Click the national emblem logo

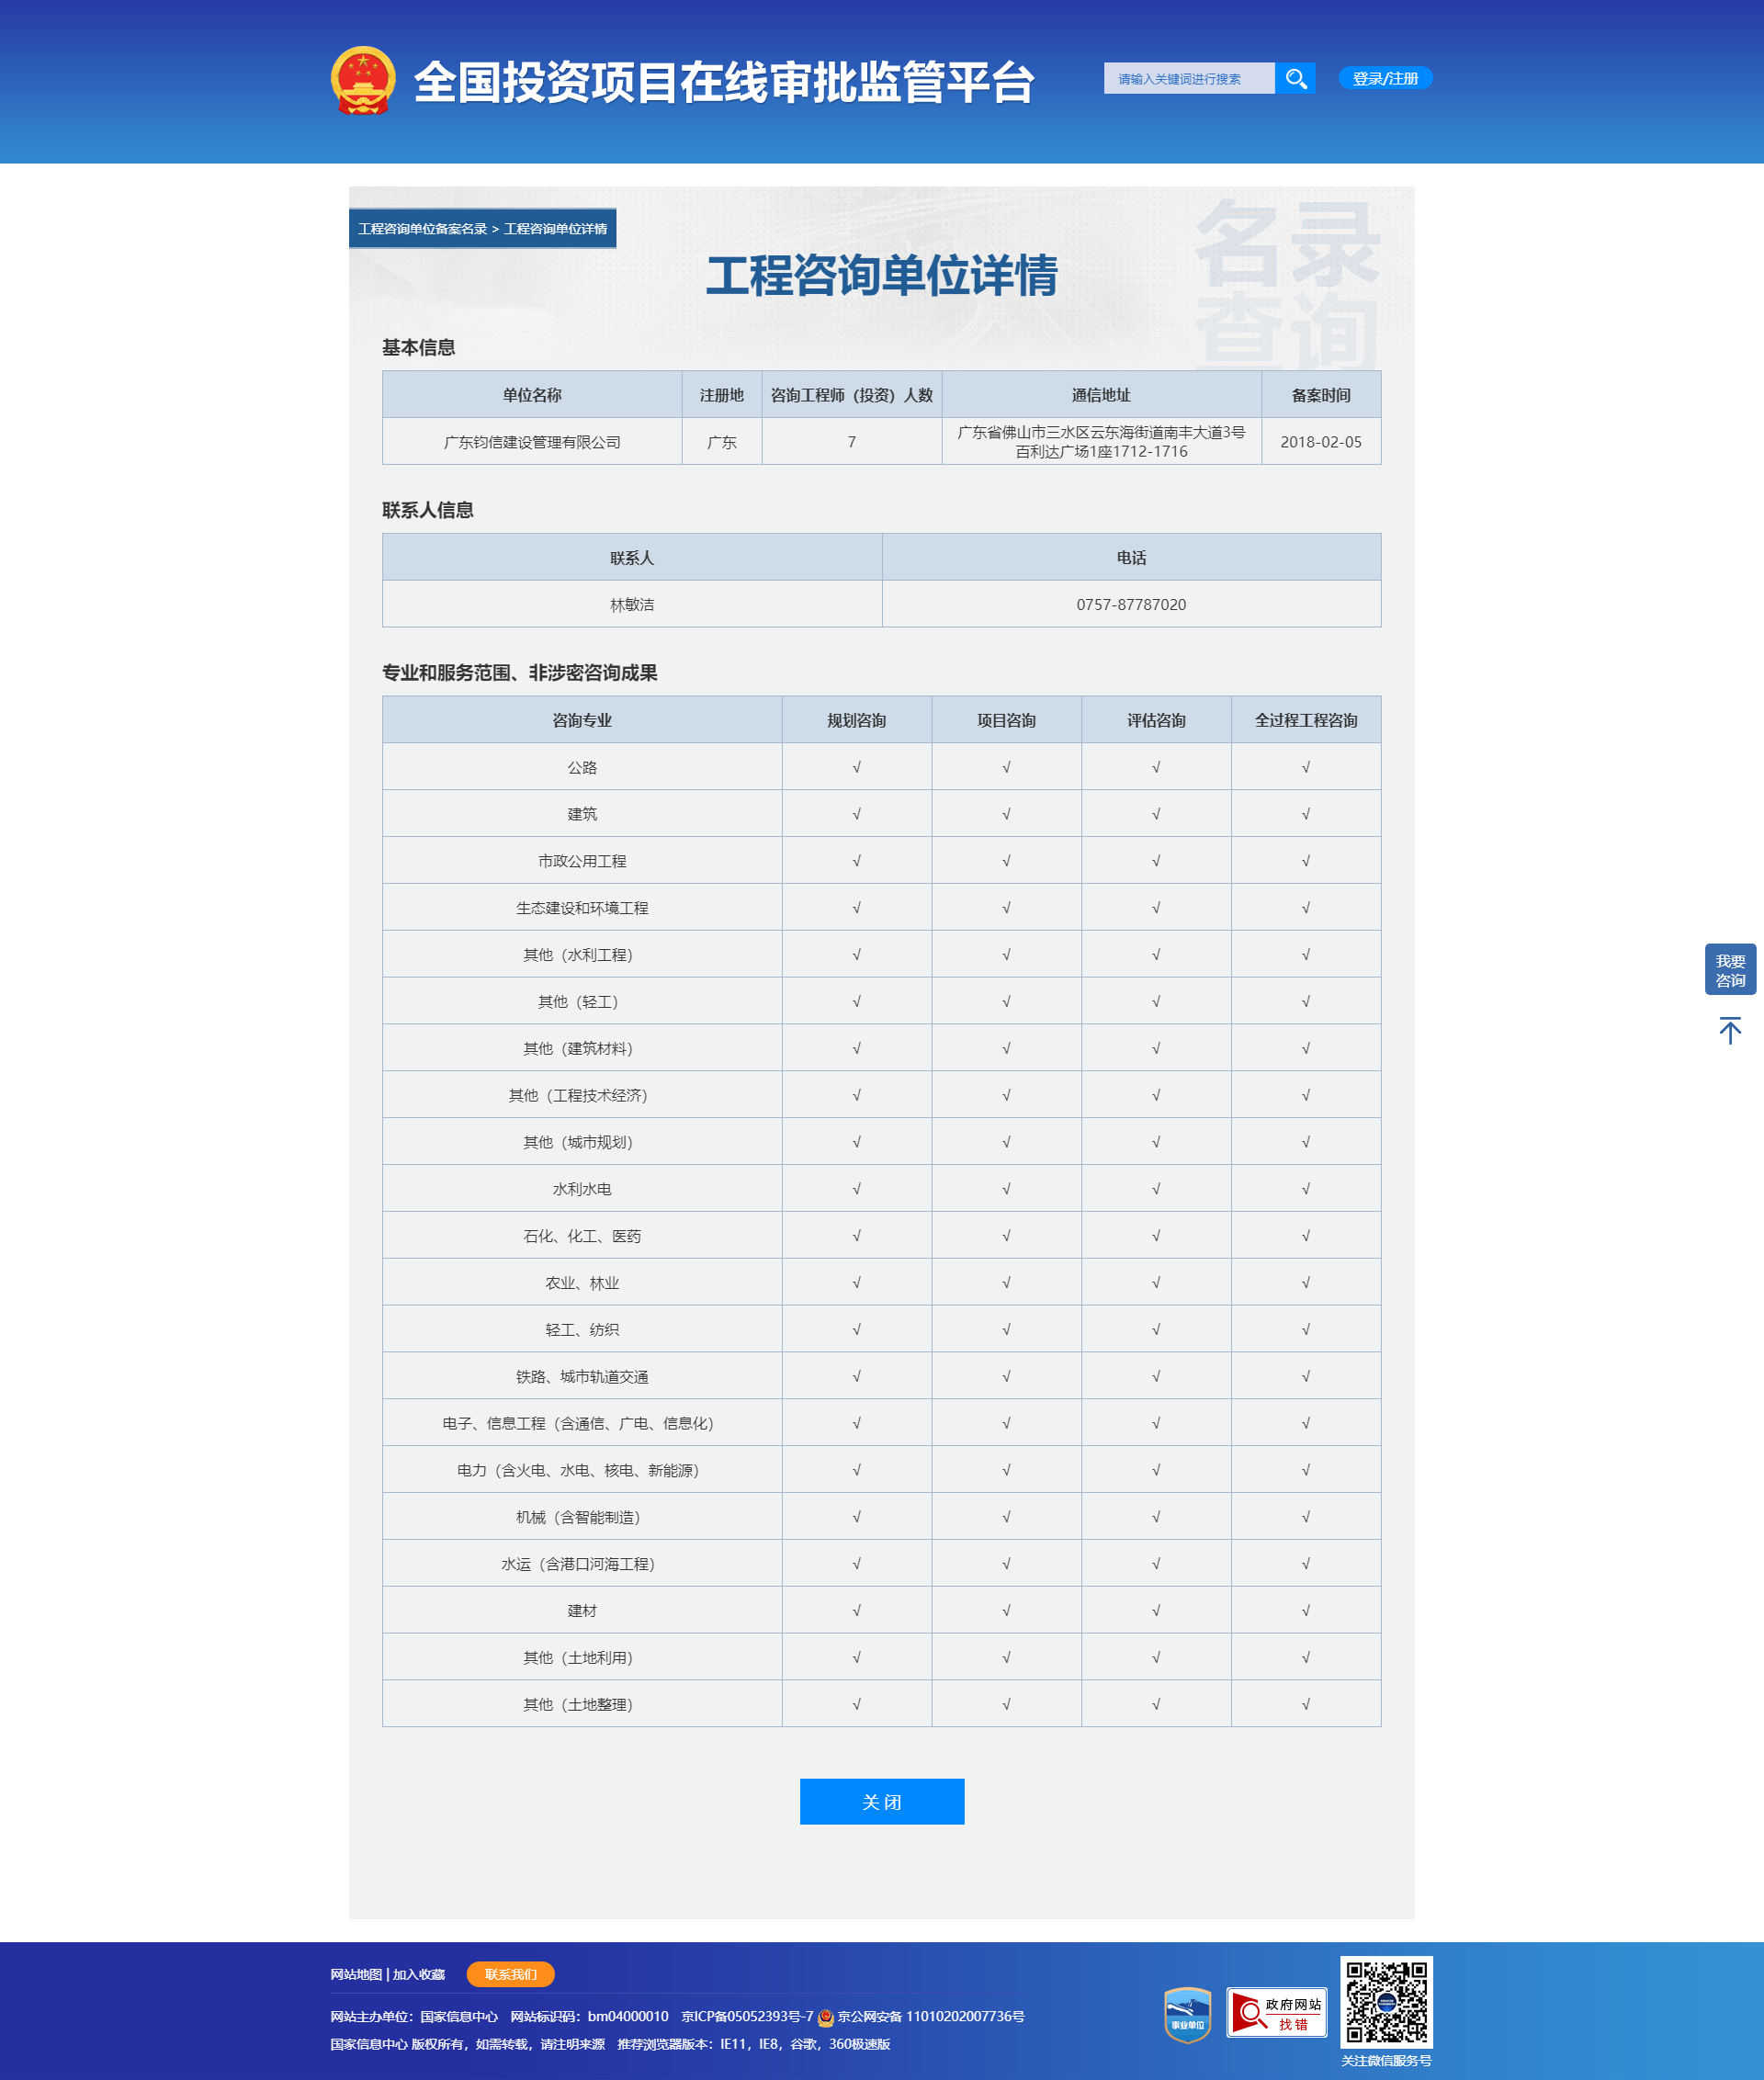[363, 80]
